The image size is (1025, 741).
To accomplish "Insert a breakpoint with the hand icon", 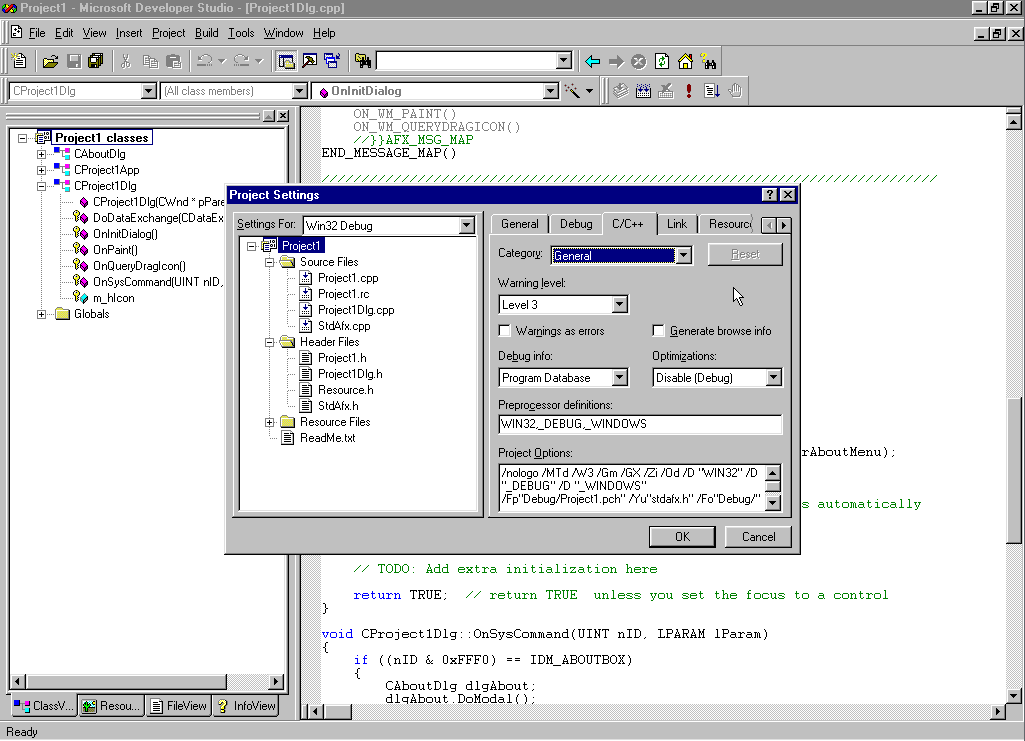I will pyautogui.click(x=735, y=91).
